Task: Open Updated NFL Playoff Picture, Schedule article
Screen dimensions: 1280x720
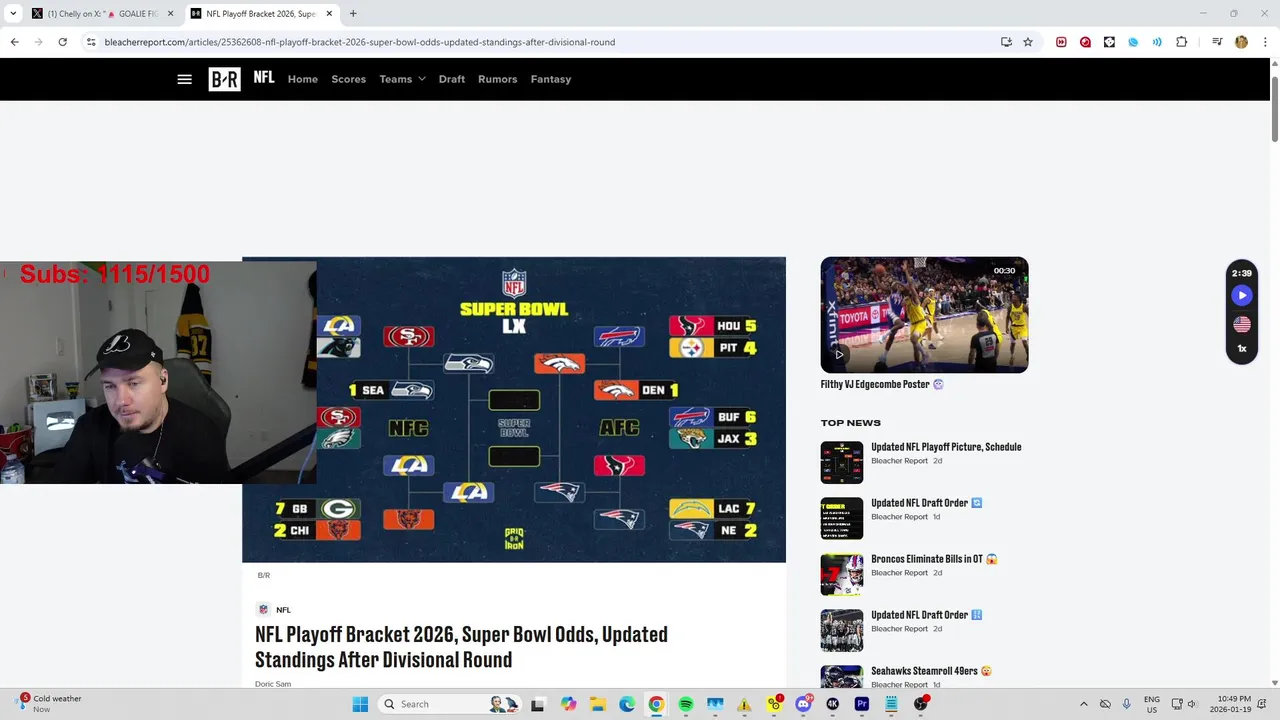Action: [x=946, y=447]
